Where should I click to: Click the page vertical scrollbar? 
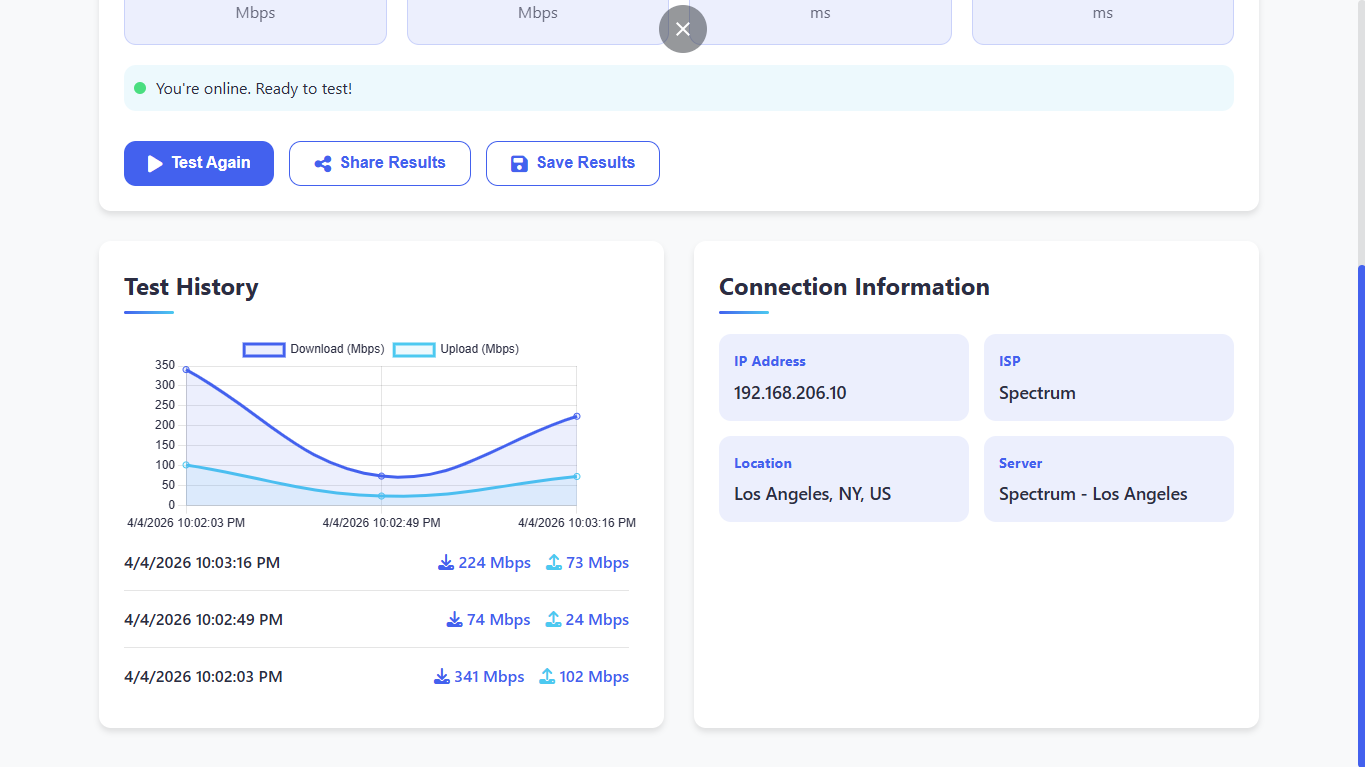[x=1360, y=500]
